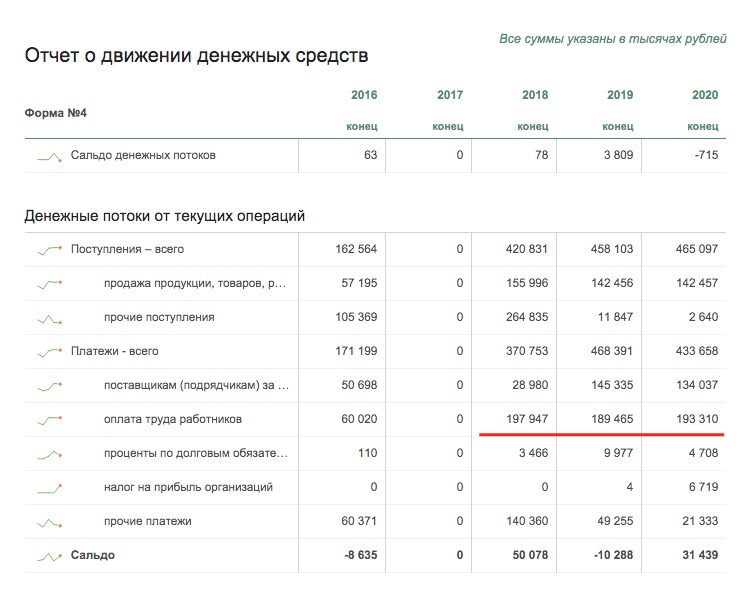Click the value 171 199 in Платежи row
The width and height of the screenshot is (752, 597).
pos(356,351)
